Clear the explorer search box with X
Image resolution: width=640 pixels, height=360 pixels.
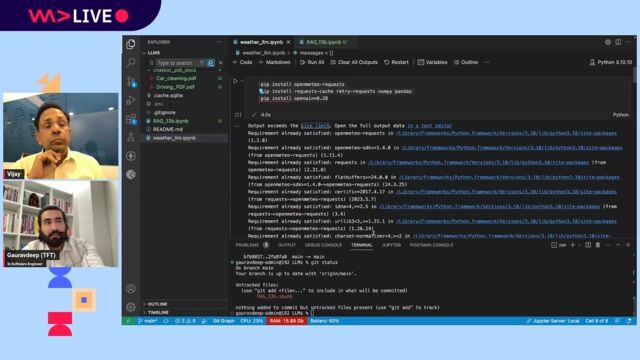pyautogui.click(x=221, y=63)
